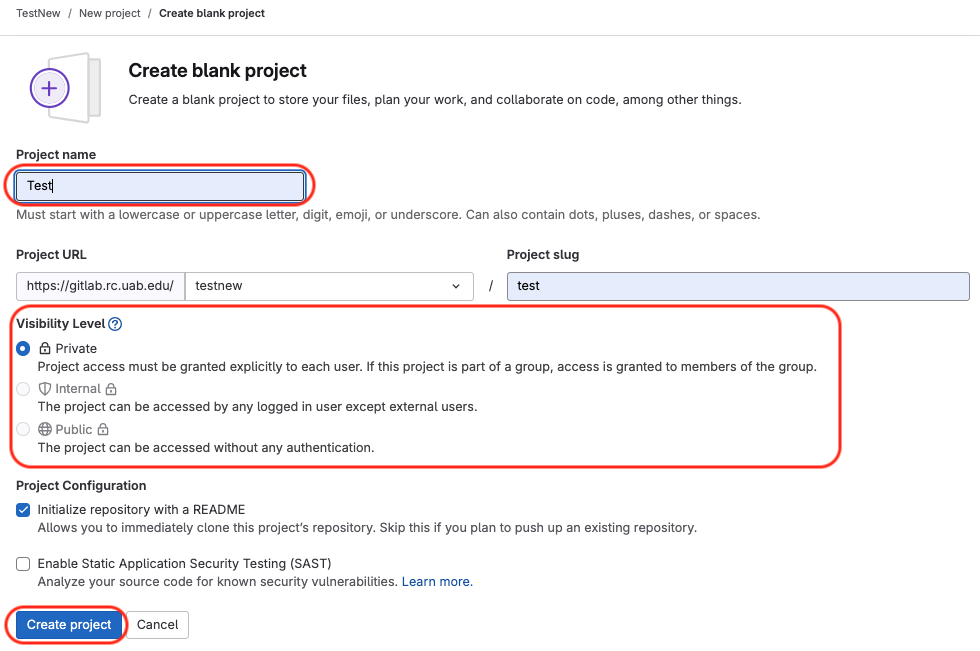Click the lock icon after Internal label
This screenshot has height=651, width=980.
click(111, 389)
